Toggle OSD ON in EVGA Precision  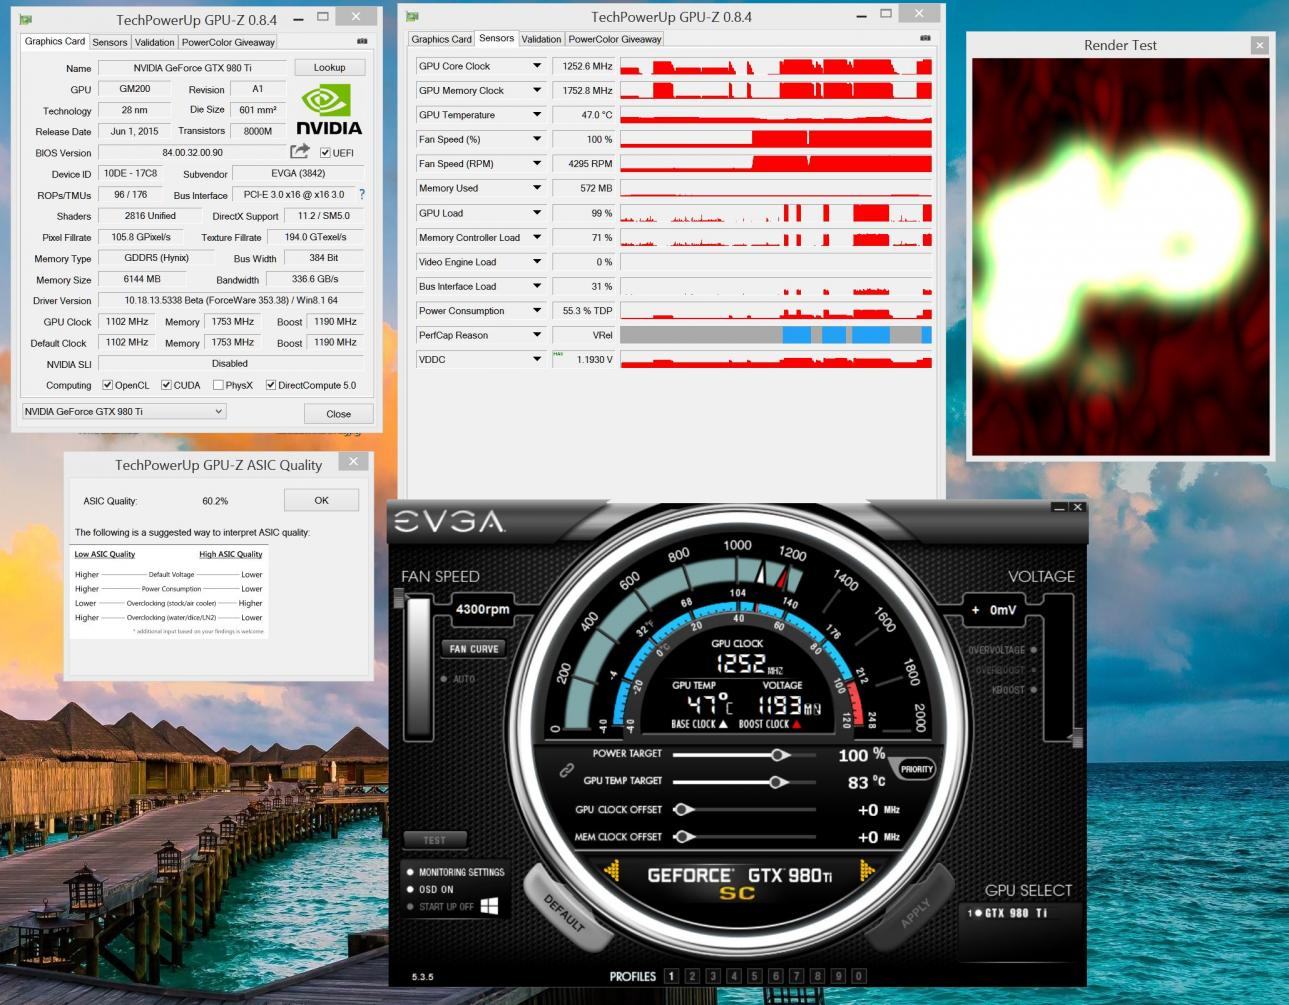click(x=411, y=889)
